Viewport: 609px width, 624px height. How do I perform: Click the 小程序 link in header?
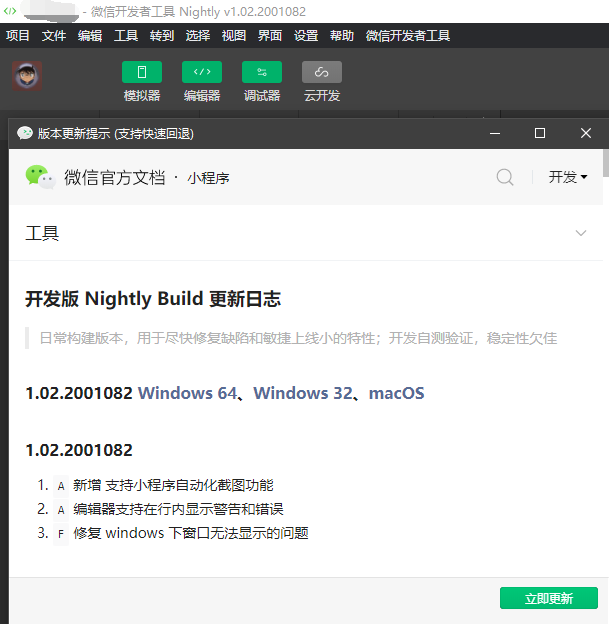(x=209, y=178)
